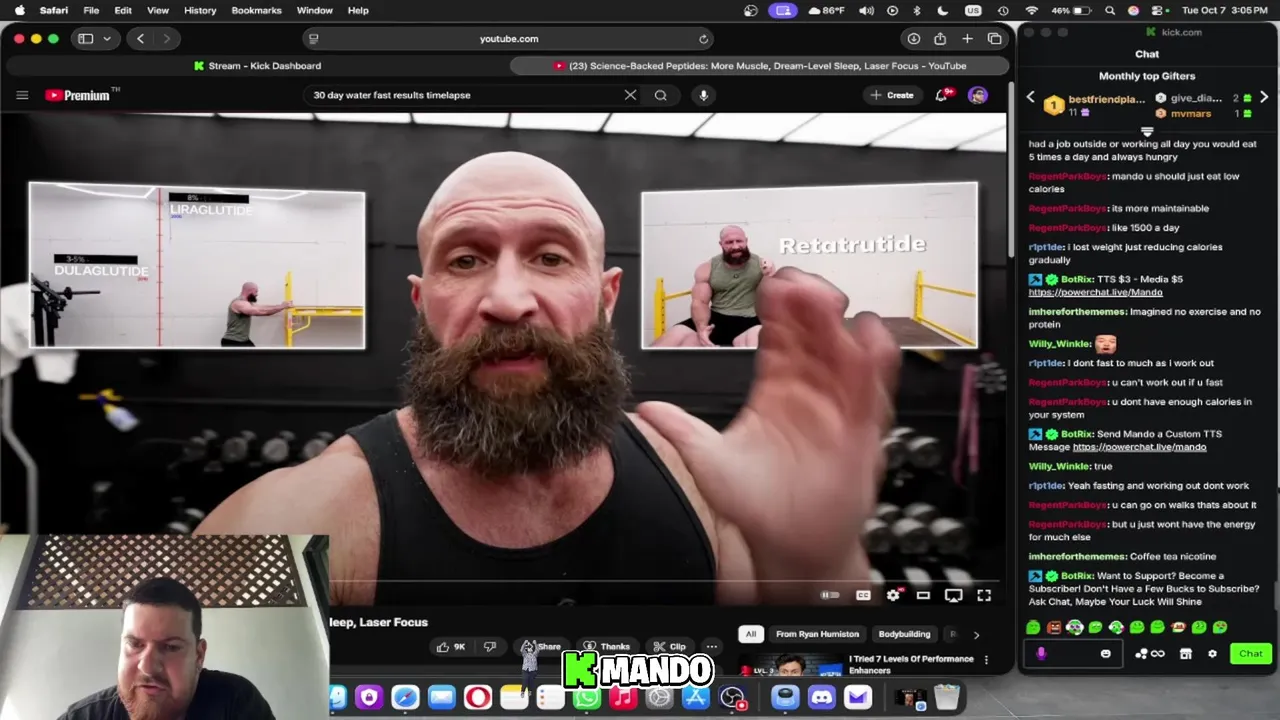Open powerchat.live/mando link in chat
Viewport: 1280px width, 720px height.
point(1139,447)
